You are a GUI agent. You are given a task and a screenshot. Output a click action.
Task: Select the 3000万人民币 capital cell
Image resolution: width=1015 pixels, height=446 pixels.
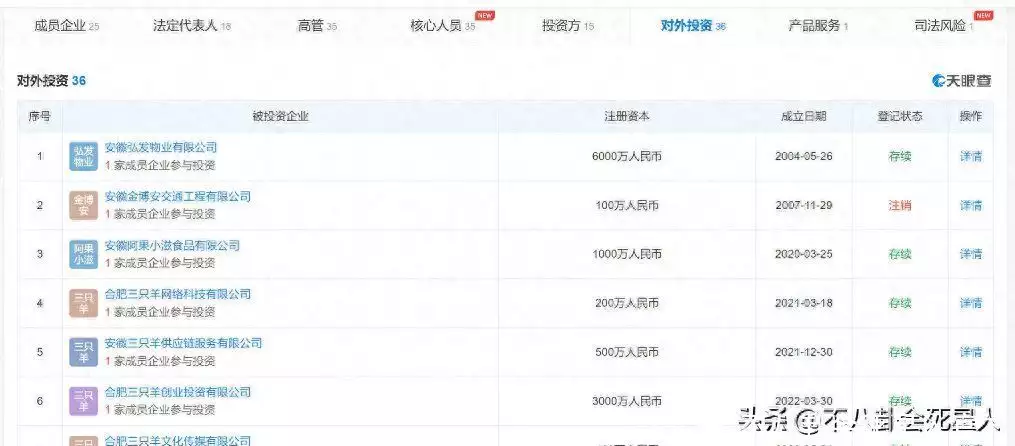(x=627, y=401)
